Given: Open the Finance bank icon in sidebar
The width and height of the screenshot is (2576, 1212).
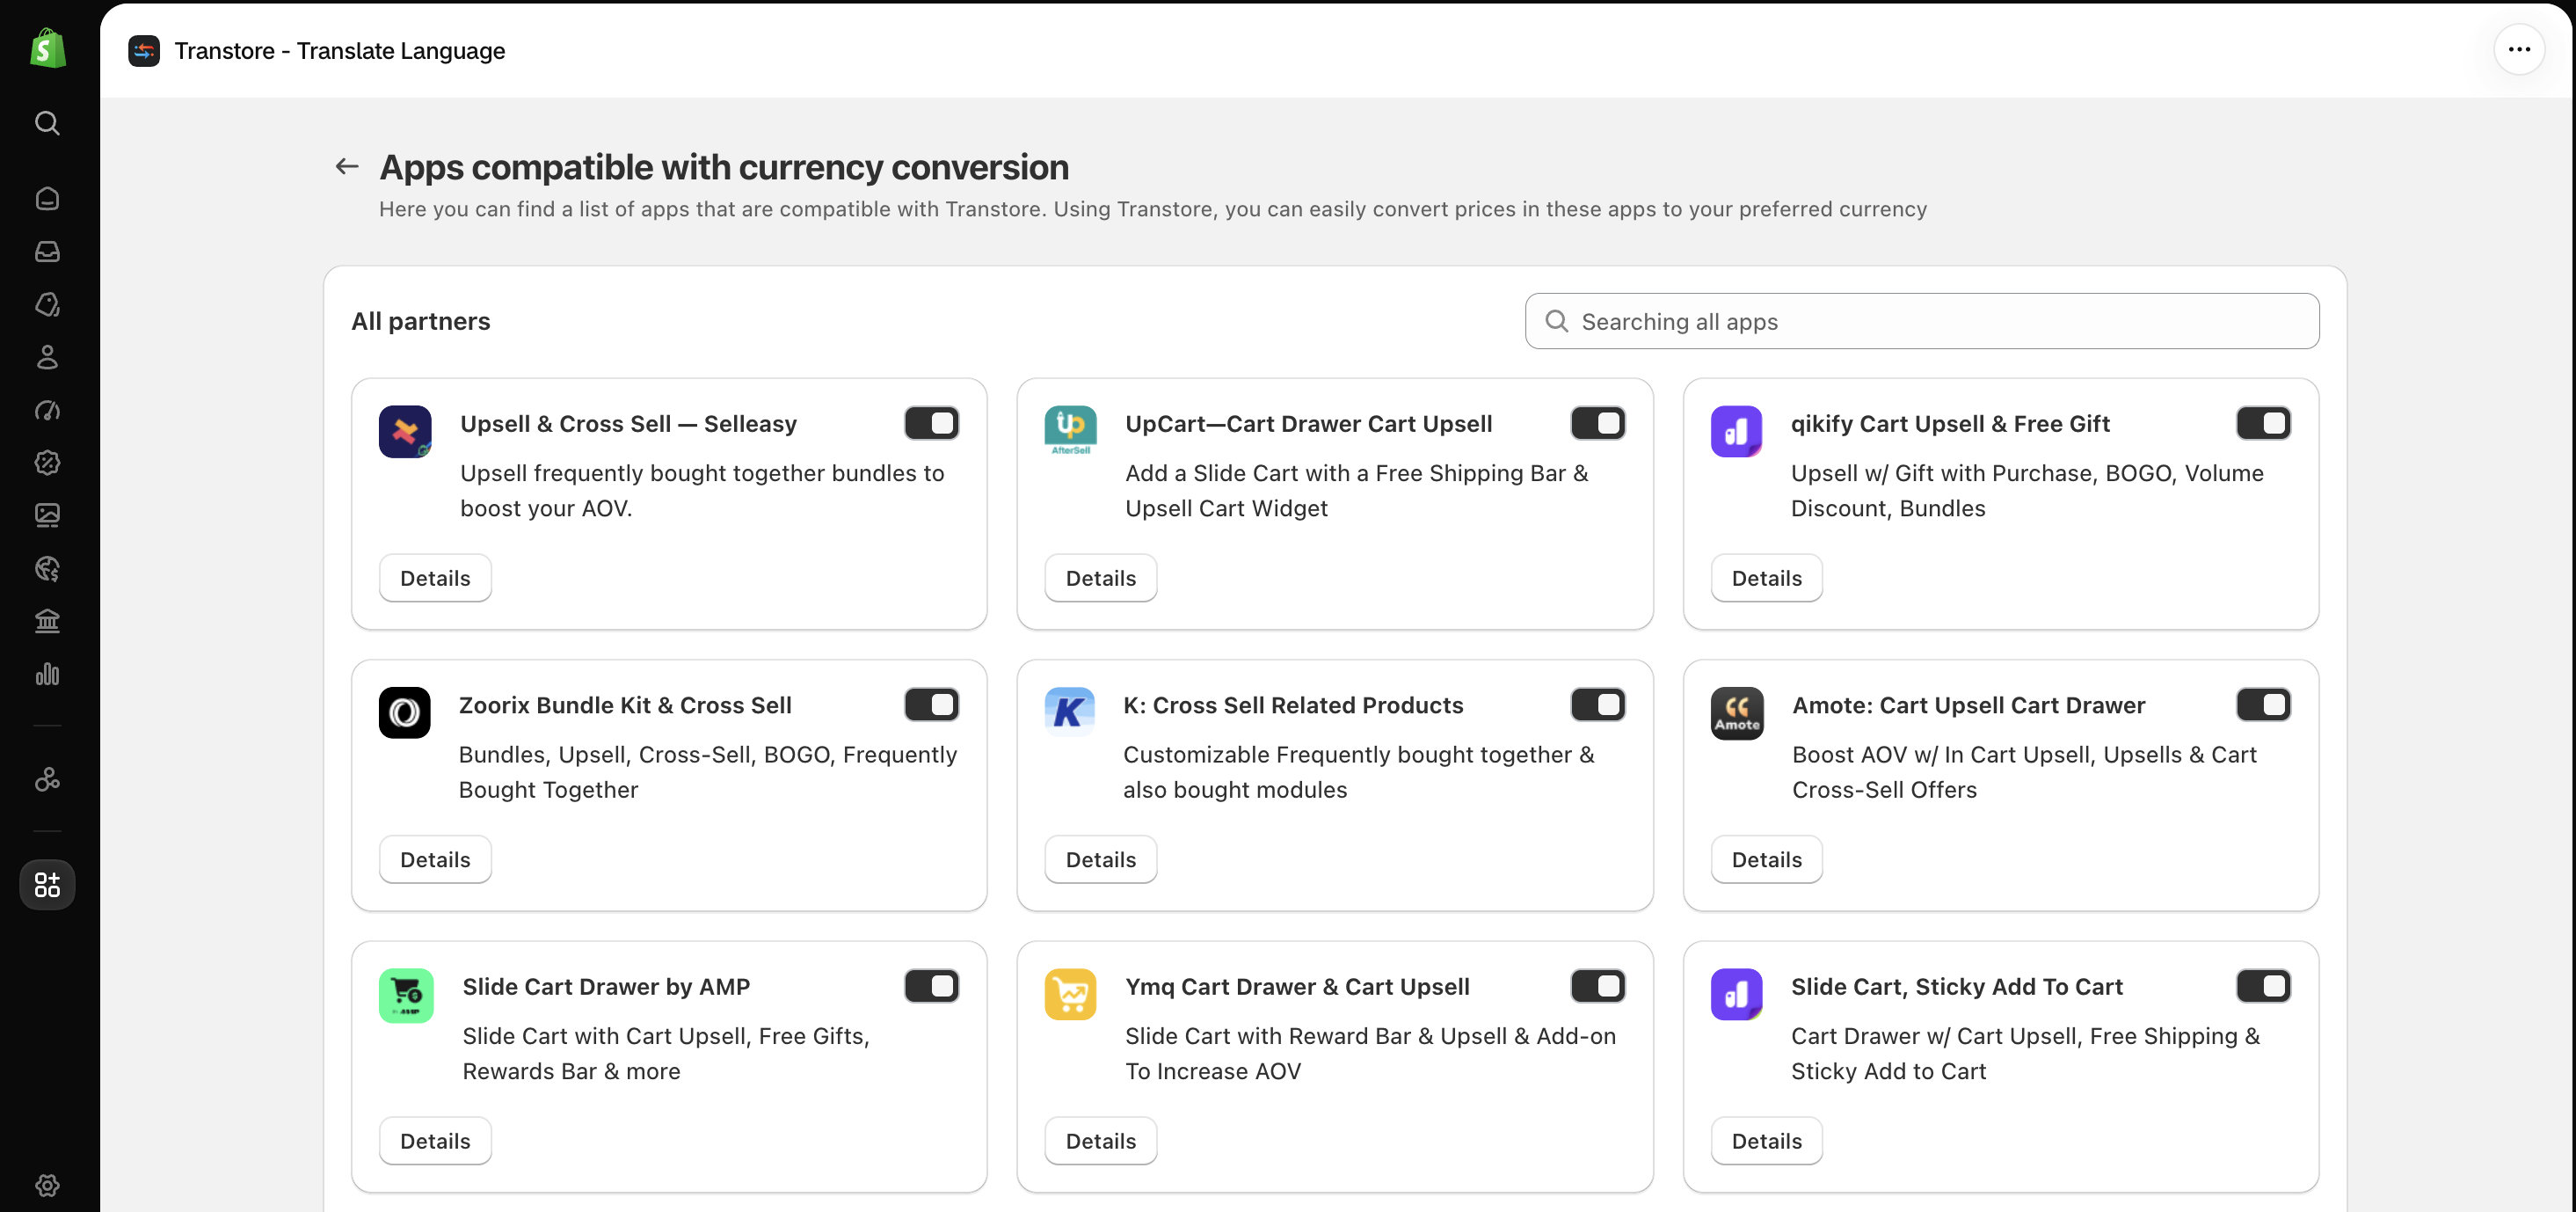Looking at the screenshot, I should [x=47, y=621].
